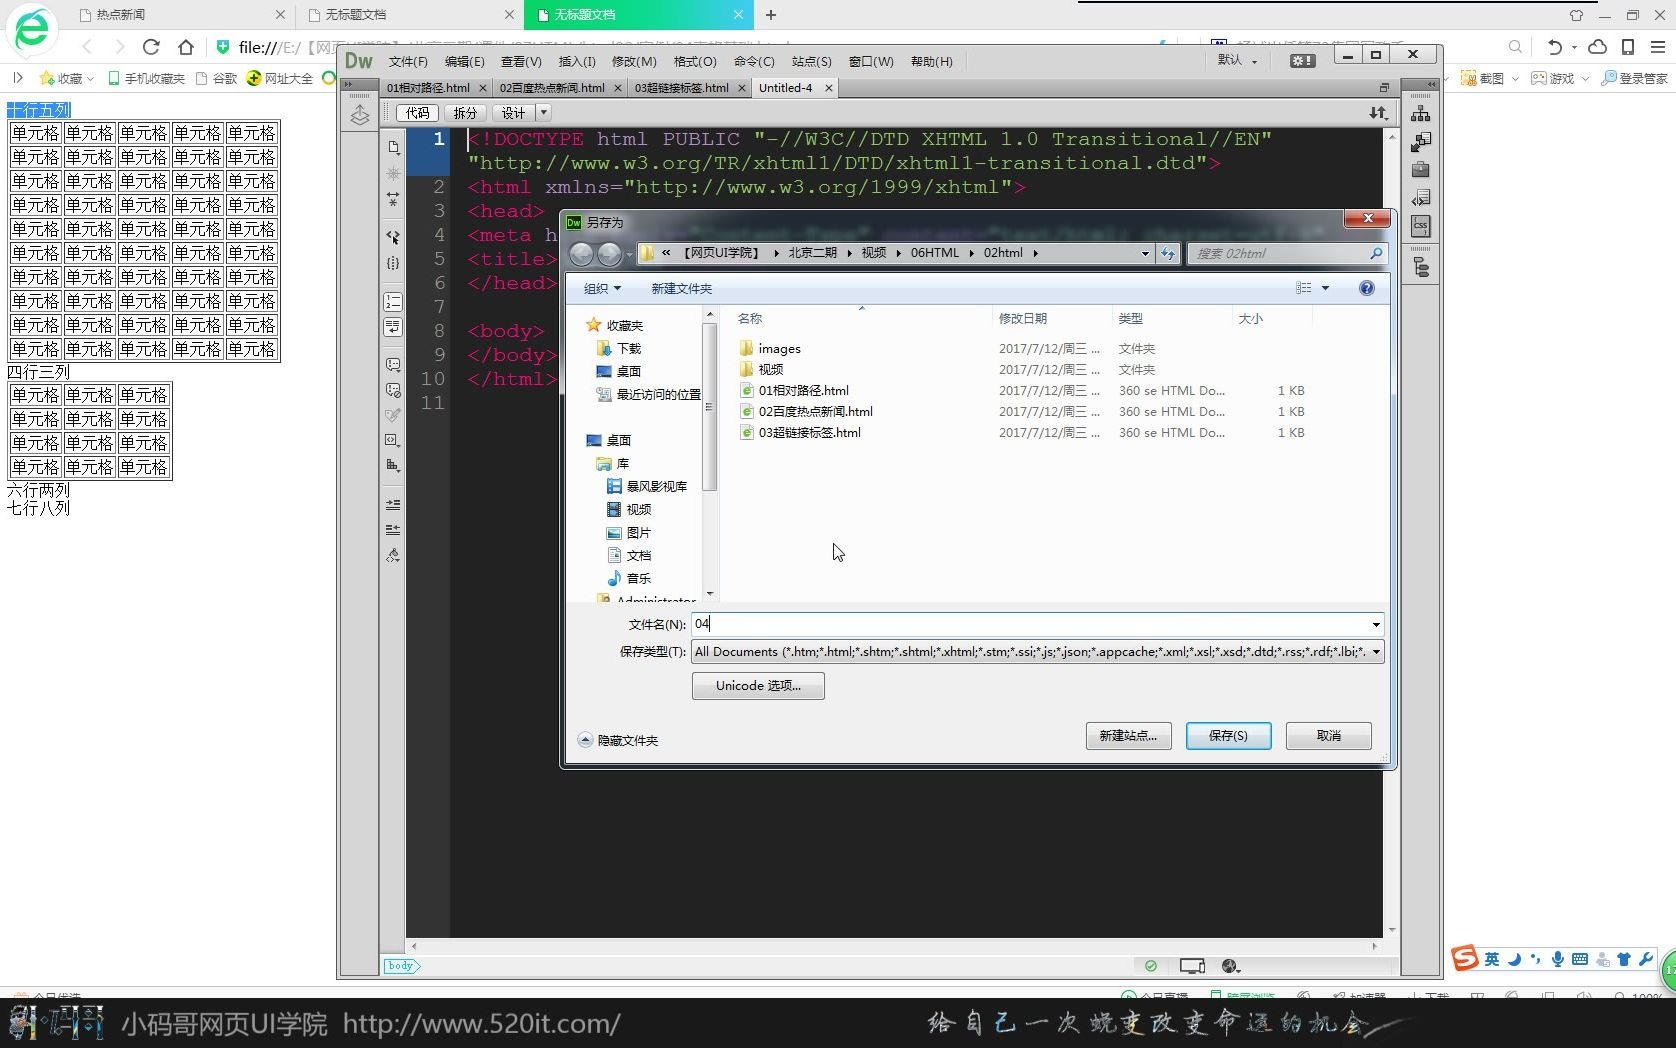Click the Help question mark icon in dialog

click(x=1366, y=288)
